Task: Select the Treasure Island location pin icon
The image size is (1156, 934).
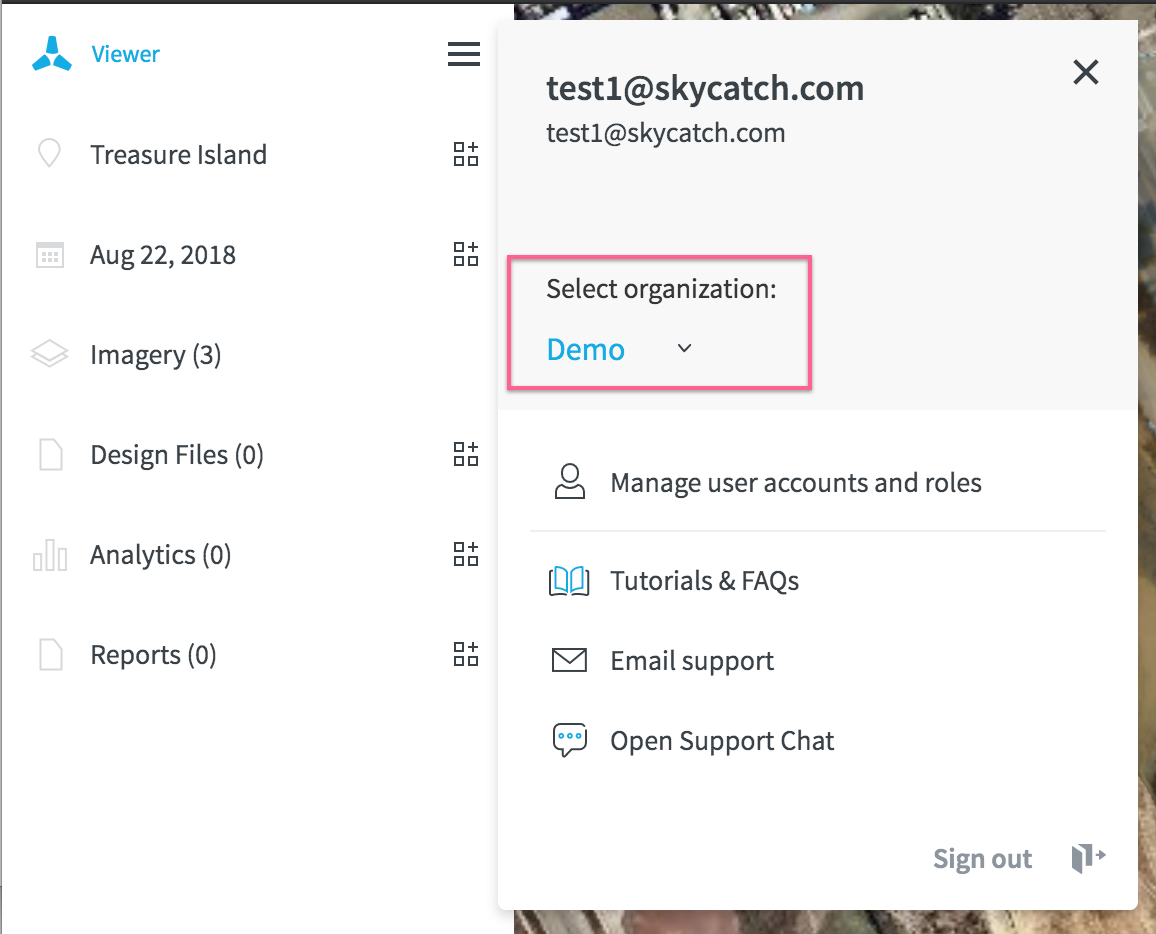Action: pos(49,154)
